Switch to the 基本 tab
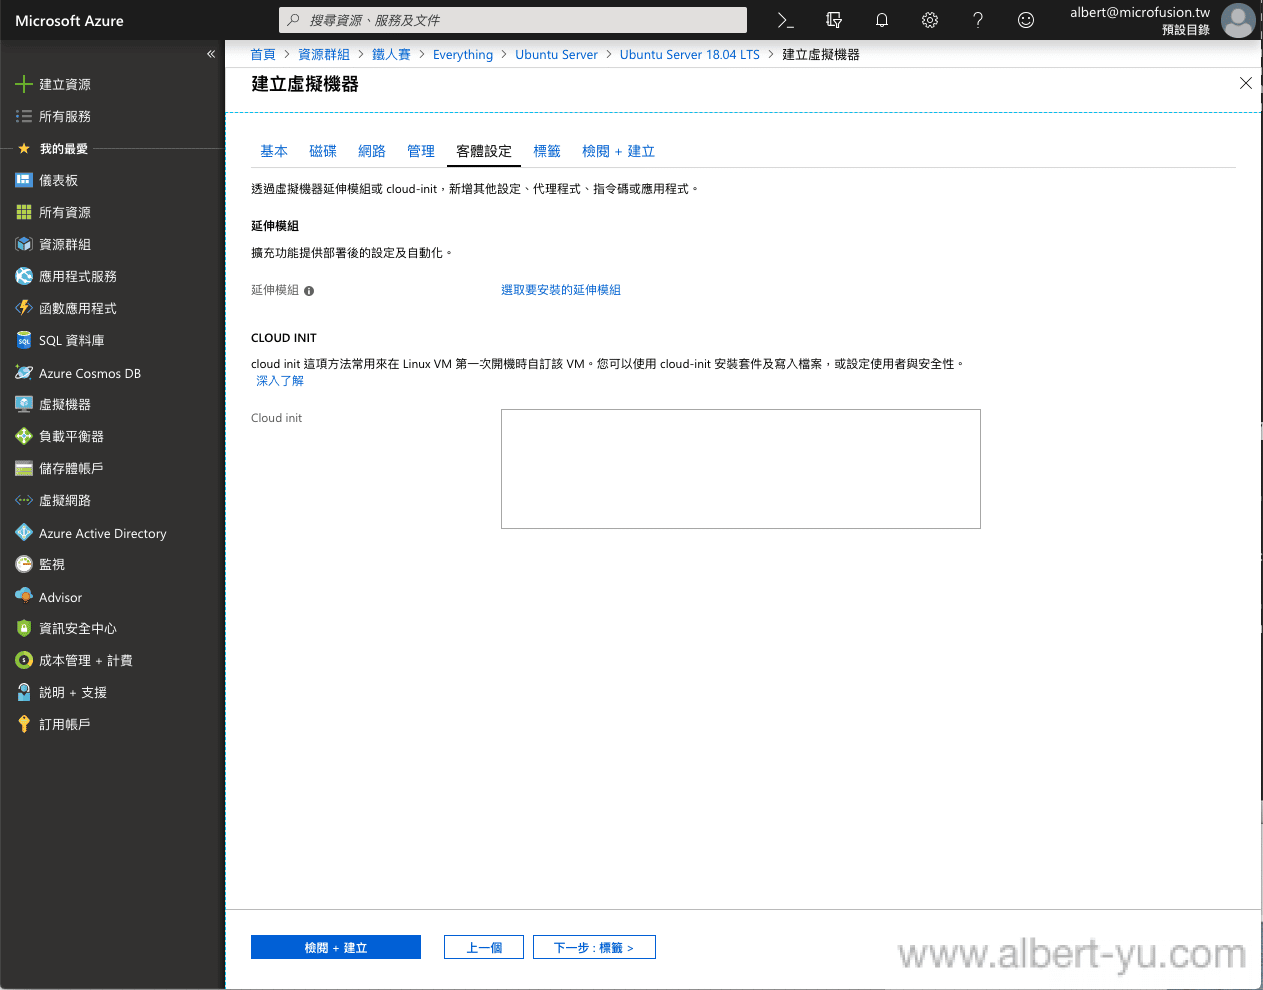1263x990 pixels. click(x=274, y=151)
